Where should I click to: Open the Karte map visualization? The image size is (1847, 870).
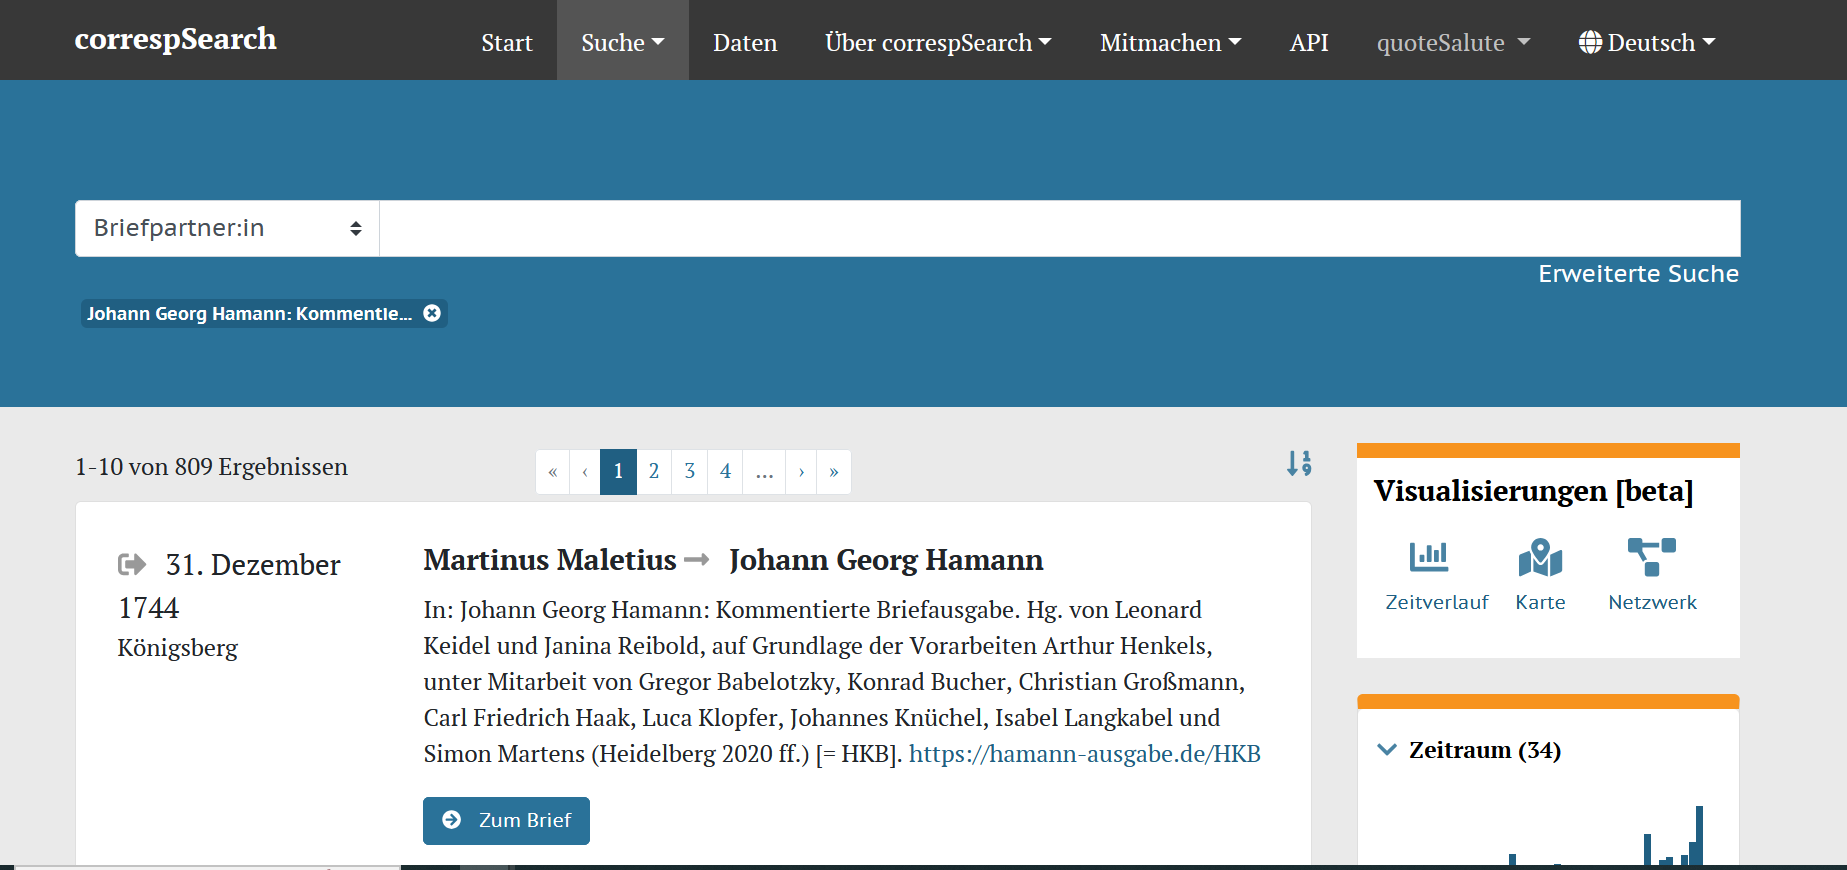pos(1540,575)
